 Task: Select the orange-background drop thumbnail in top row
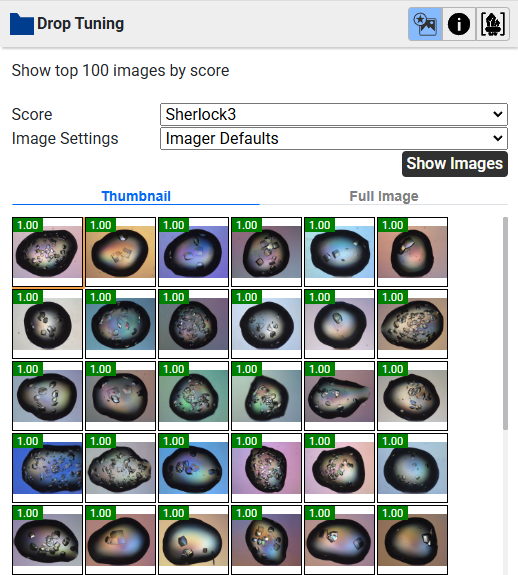coord(120,252)
